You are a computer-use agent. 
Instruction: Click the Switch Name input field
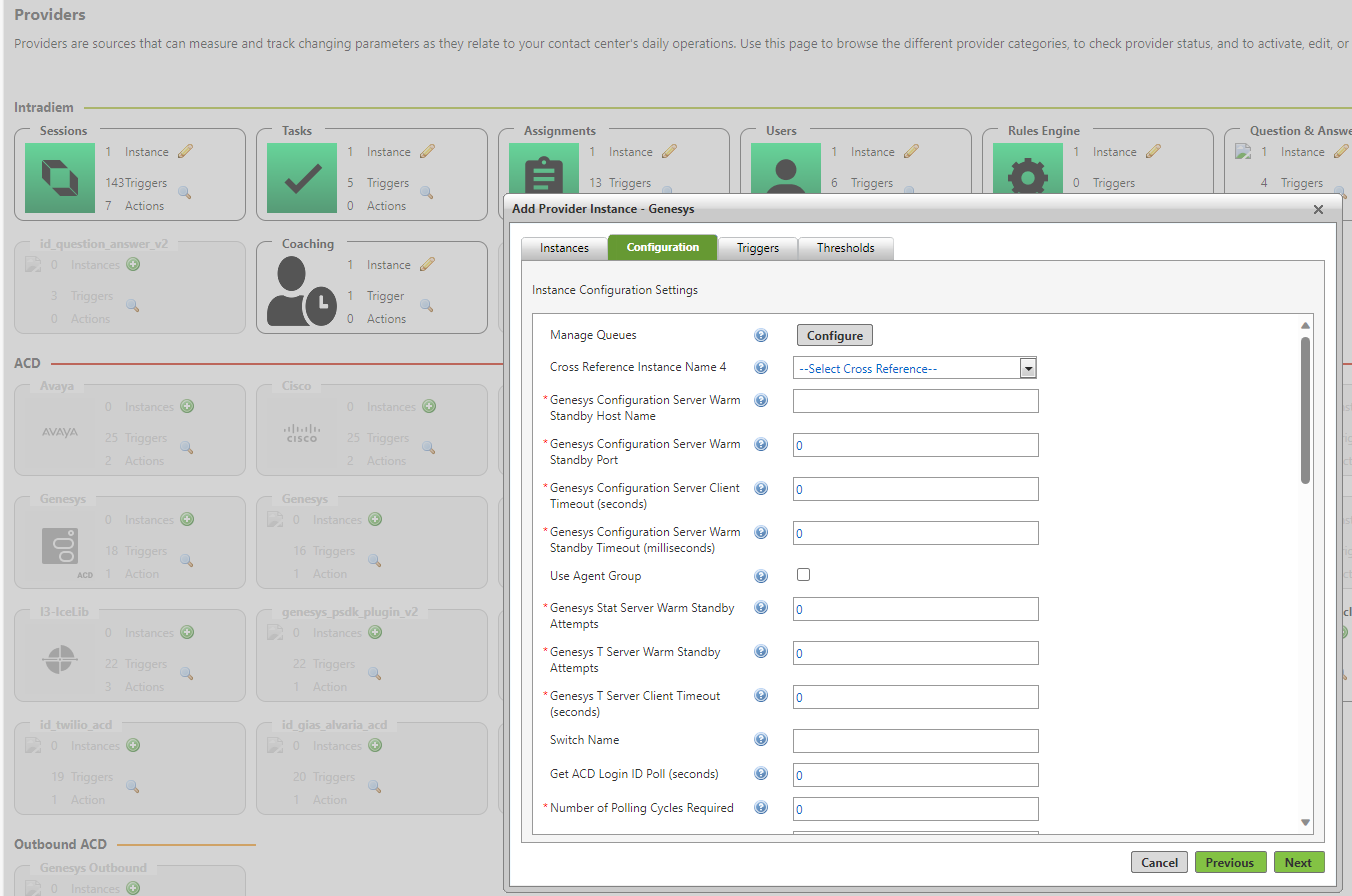[914, 739]
